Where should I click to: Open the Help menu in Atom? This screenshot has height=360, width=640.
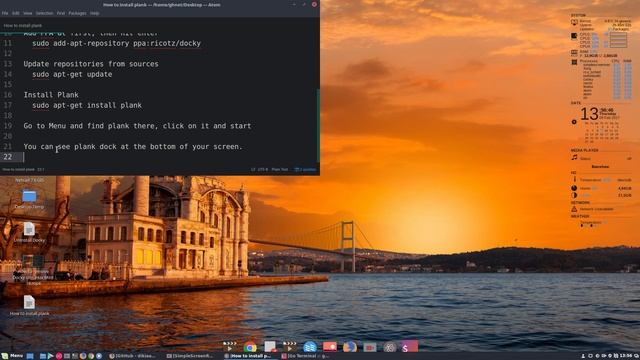tap(94, 13)
